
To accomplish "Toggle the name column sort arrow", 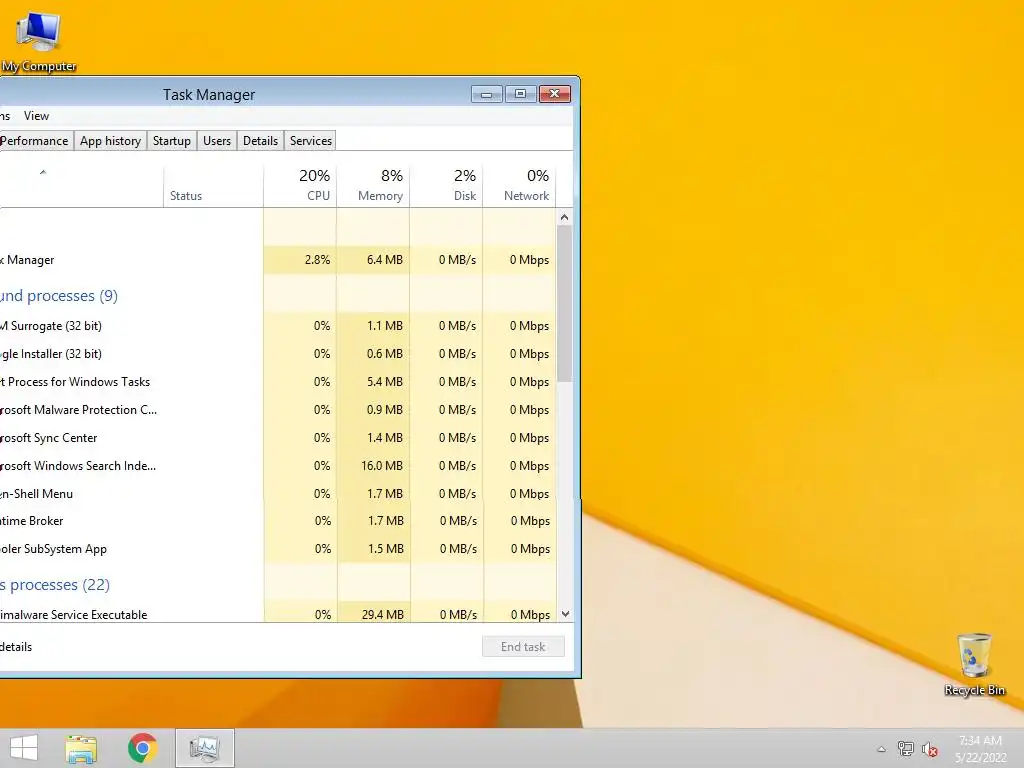I will pos(43,172).
